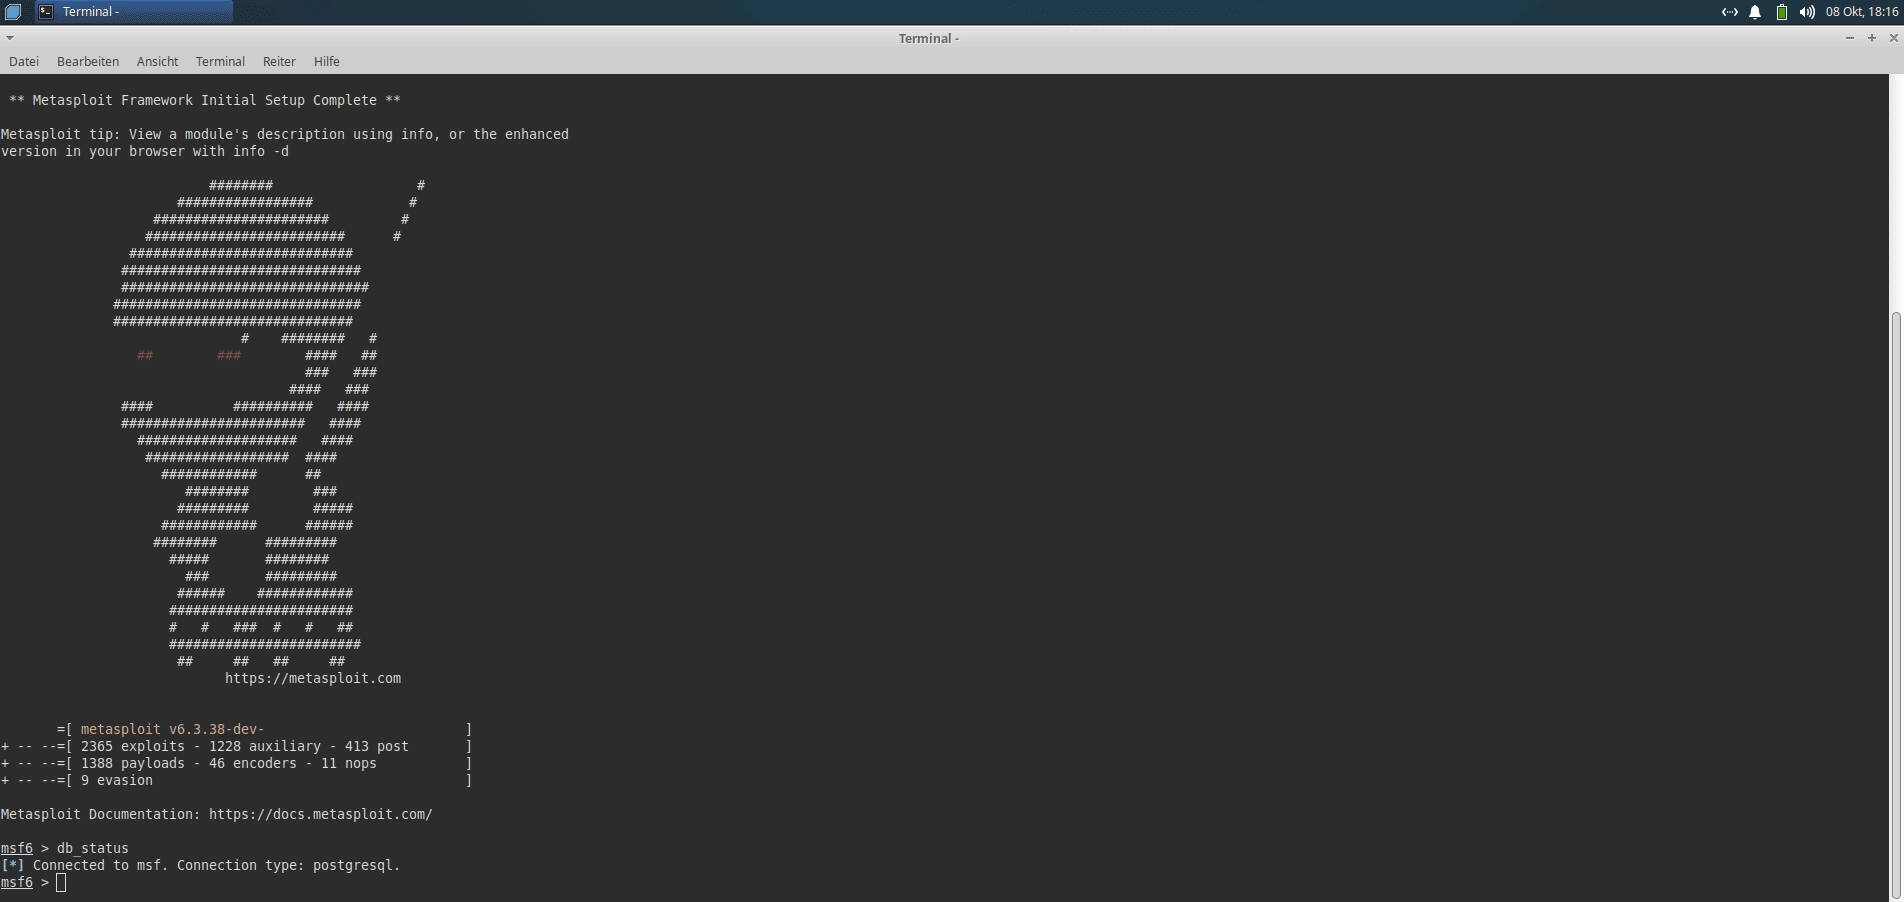Maximize the Terminal window
The image size is (1904, 902).
pos(1871,38)
